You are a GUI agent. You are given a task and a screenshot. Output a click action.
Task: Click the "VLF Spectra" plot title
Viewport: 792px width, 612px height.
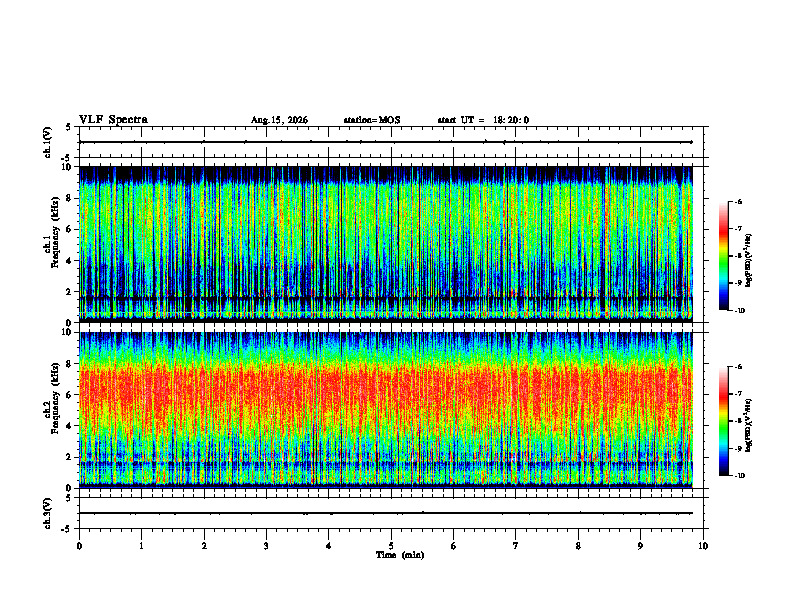[113, 120]
